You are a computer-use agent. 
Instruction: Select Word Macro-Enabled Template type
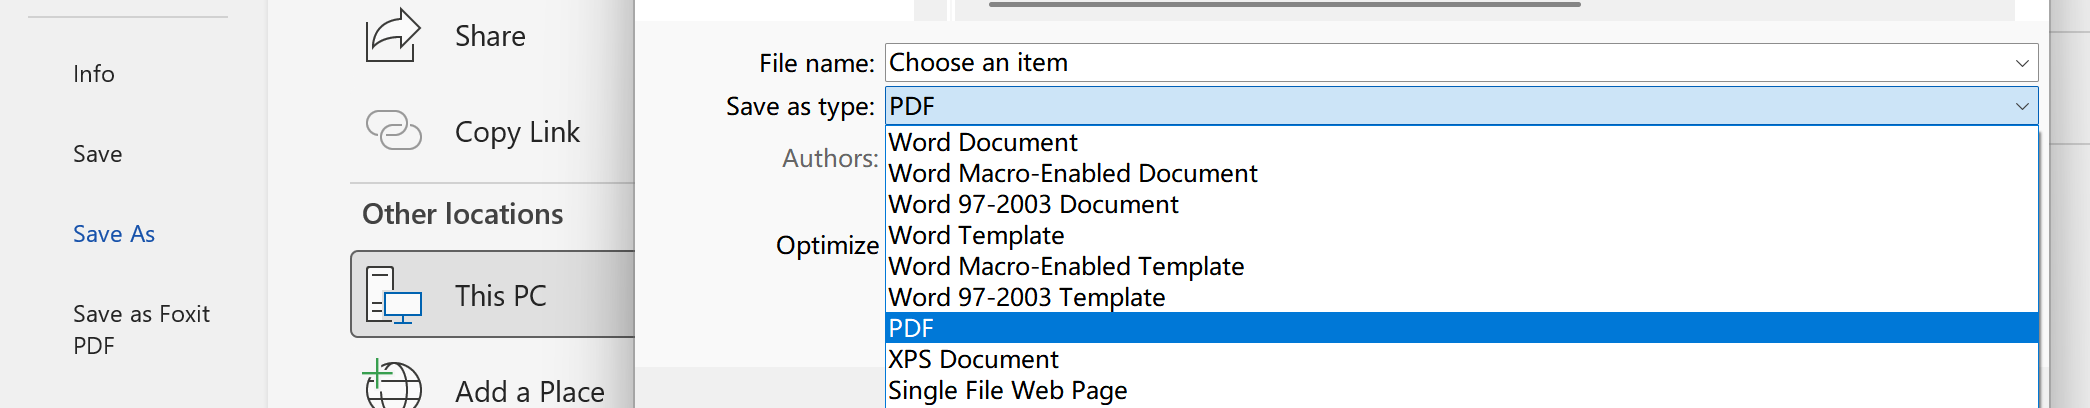1461,266
